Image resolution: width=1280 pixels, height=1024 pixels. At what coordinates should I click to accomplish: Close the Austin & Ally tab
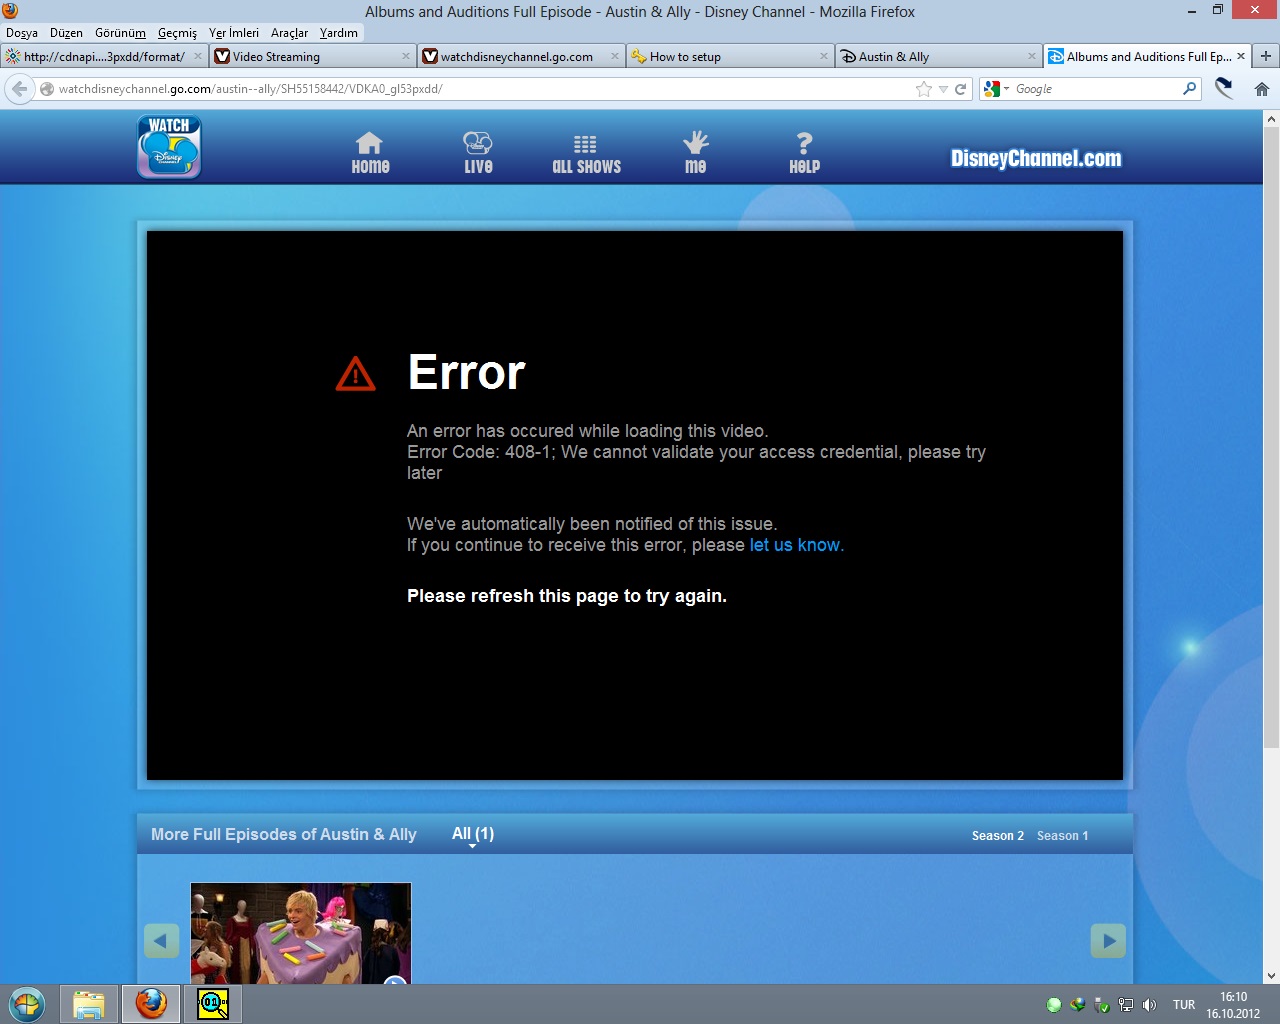pos(1032,57)
